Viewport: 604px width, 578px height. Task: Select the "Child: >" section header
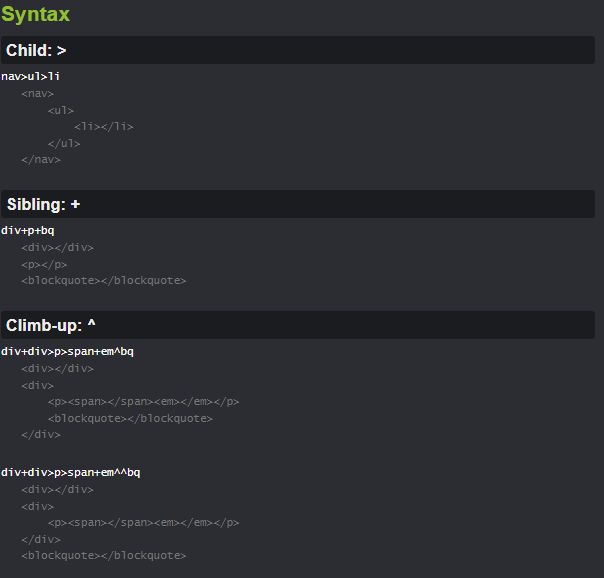pyautogui.click(x=298, y=50)
